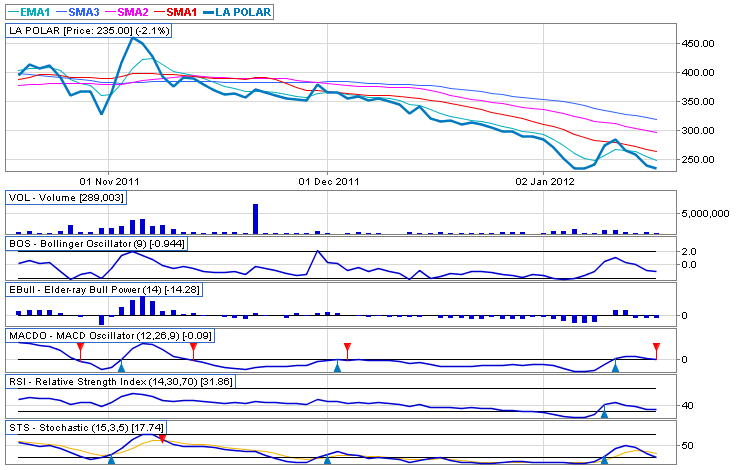Click the 300.00 price axis label

tap(697, 131)
